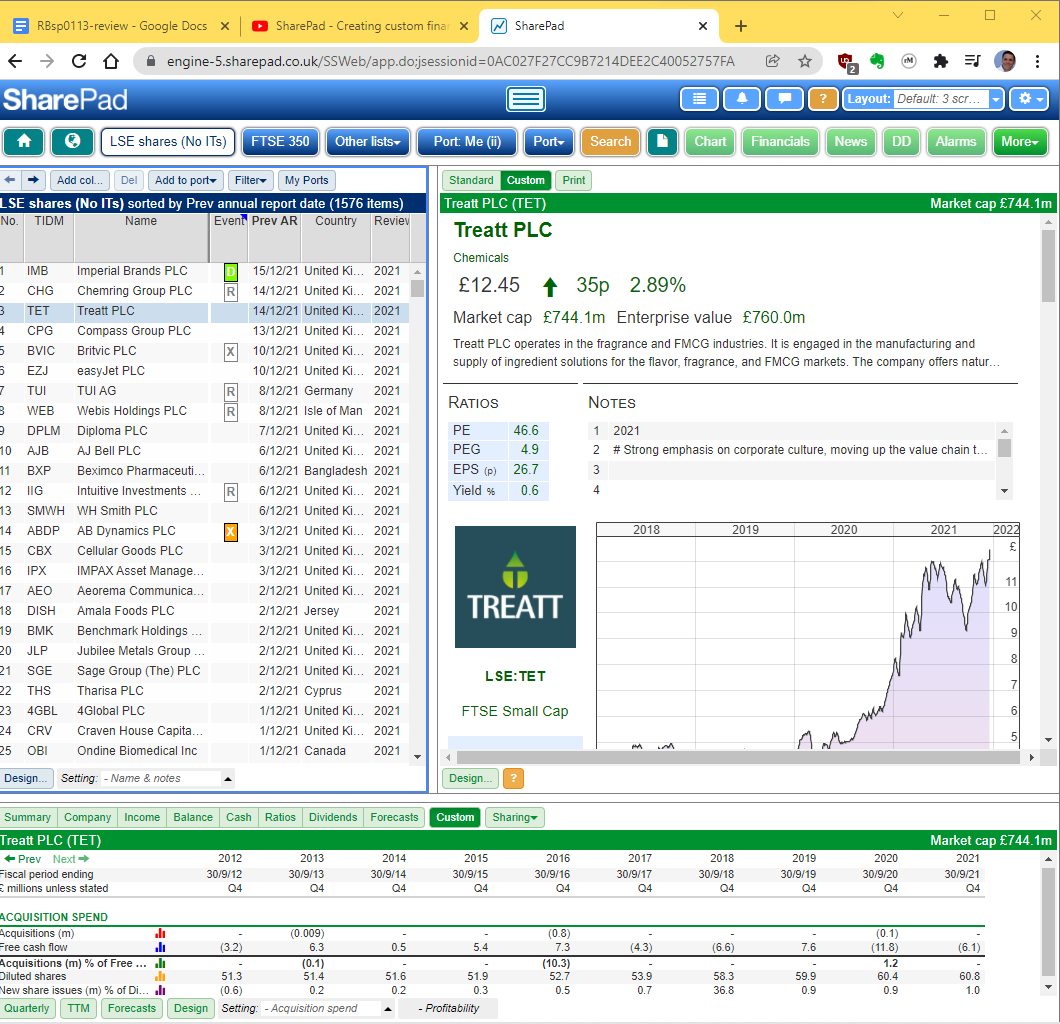Open the list view header button
The image size is (1060, 1024).
pos(700,99)
